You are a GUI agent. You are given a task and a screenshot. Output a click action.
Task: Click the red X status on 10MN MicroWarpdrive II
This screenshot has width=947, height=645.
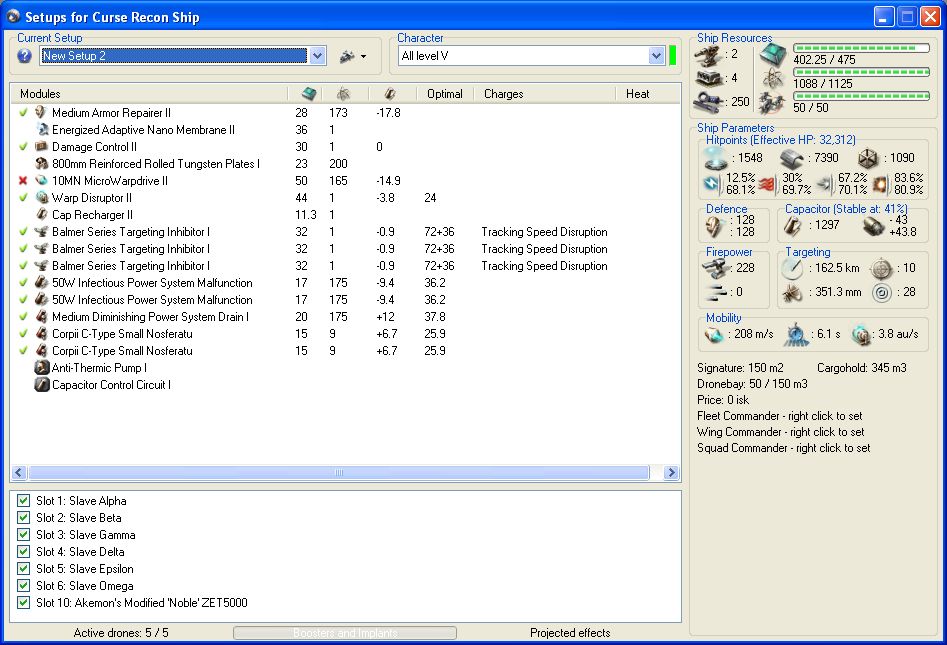23,181
